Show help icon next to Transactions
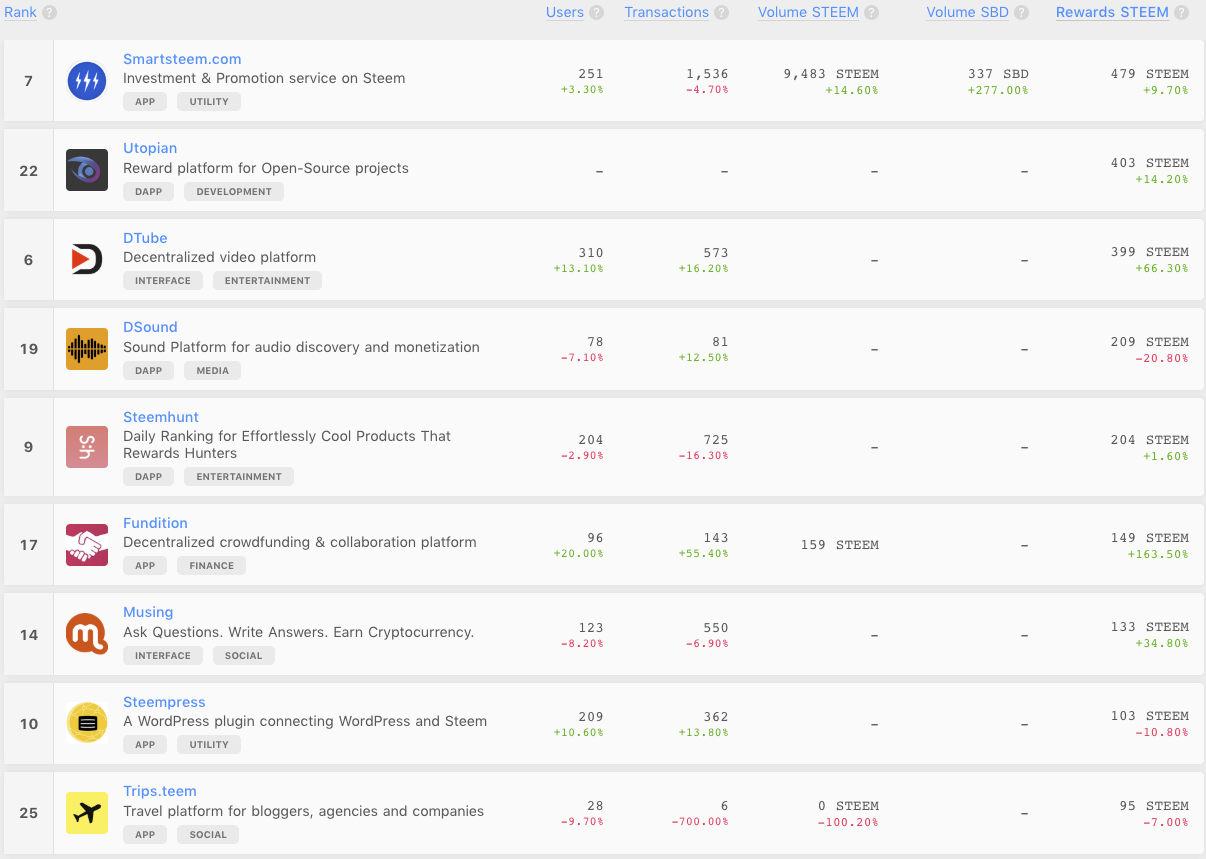 722,13
